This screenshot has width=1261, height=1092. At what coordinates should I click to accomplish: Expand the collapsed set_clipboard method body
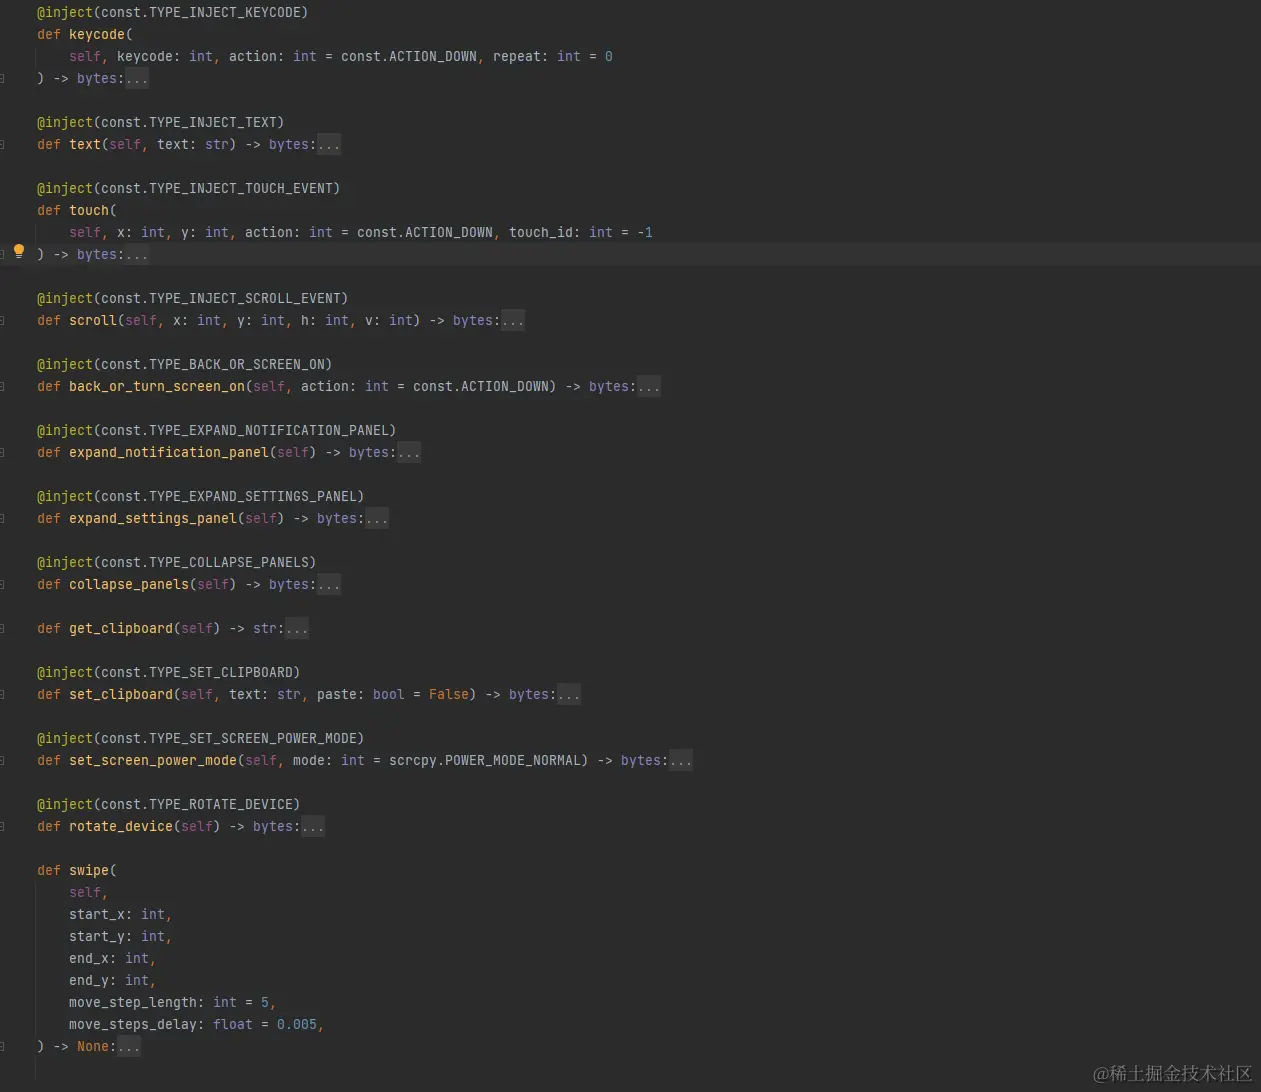coord(568,694)
